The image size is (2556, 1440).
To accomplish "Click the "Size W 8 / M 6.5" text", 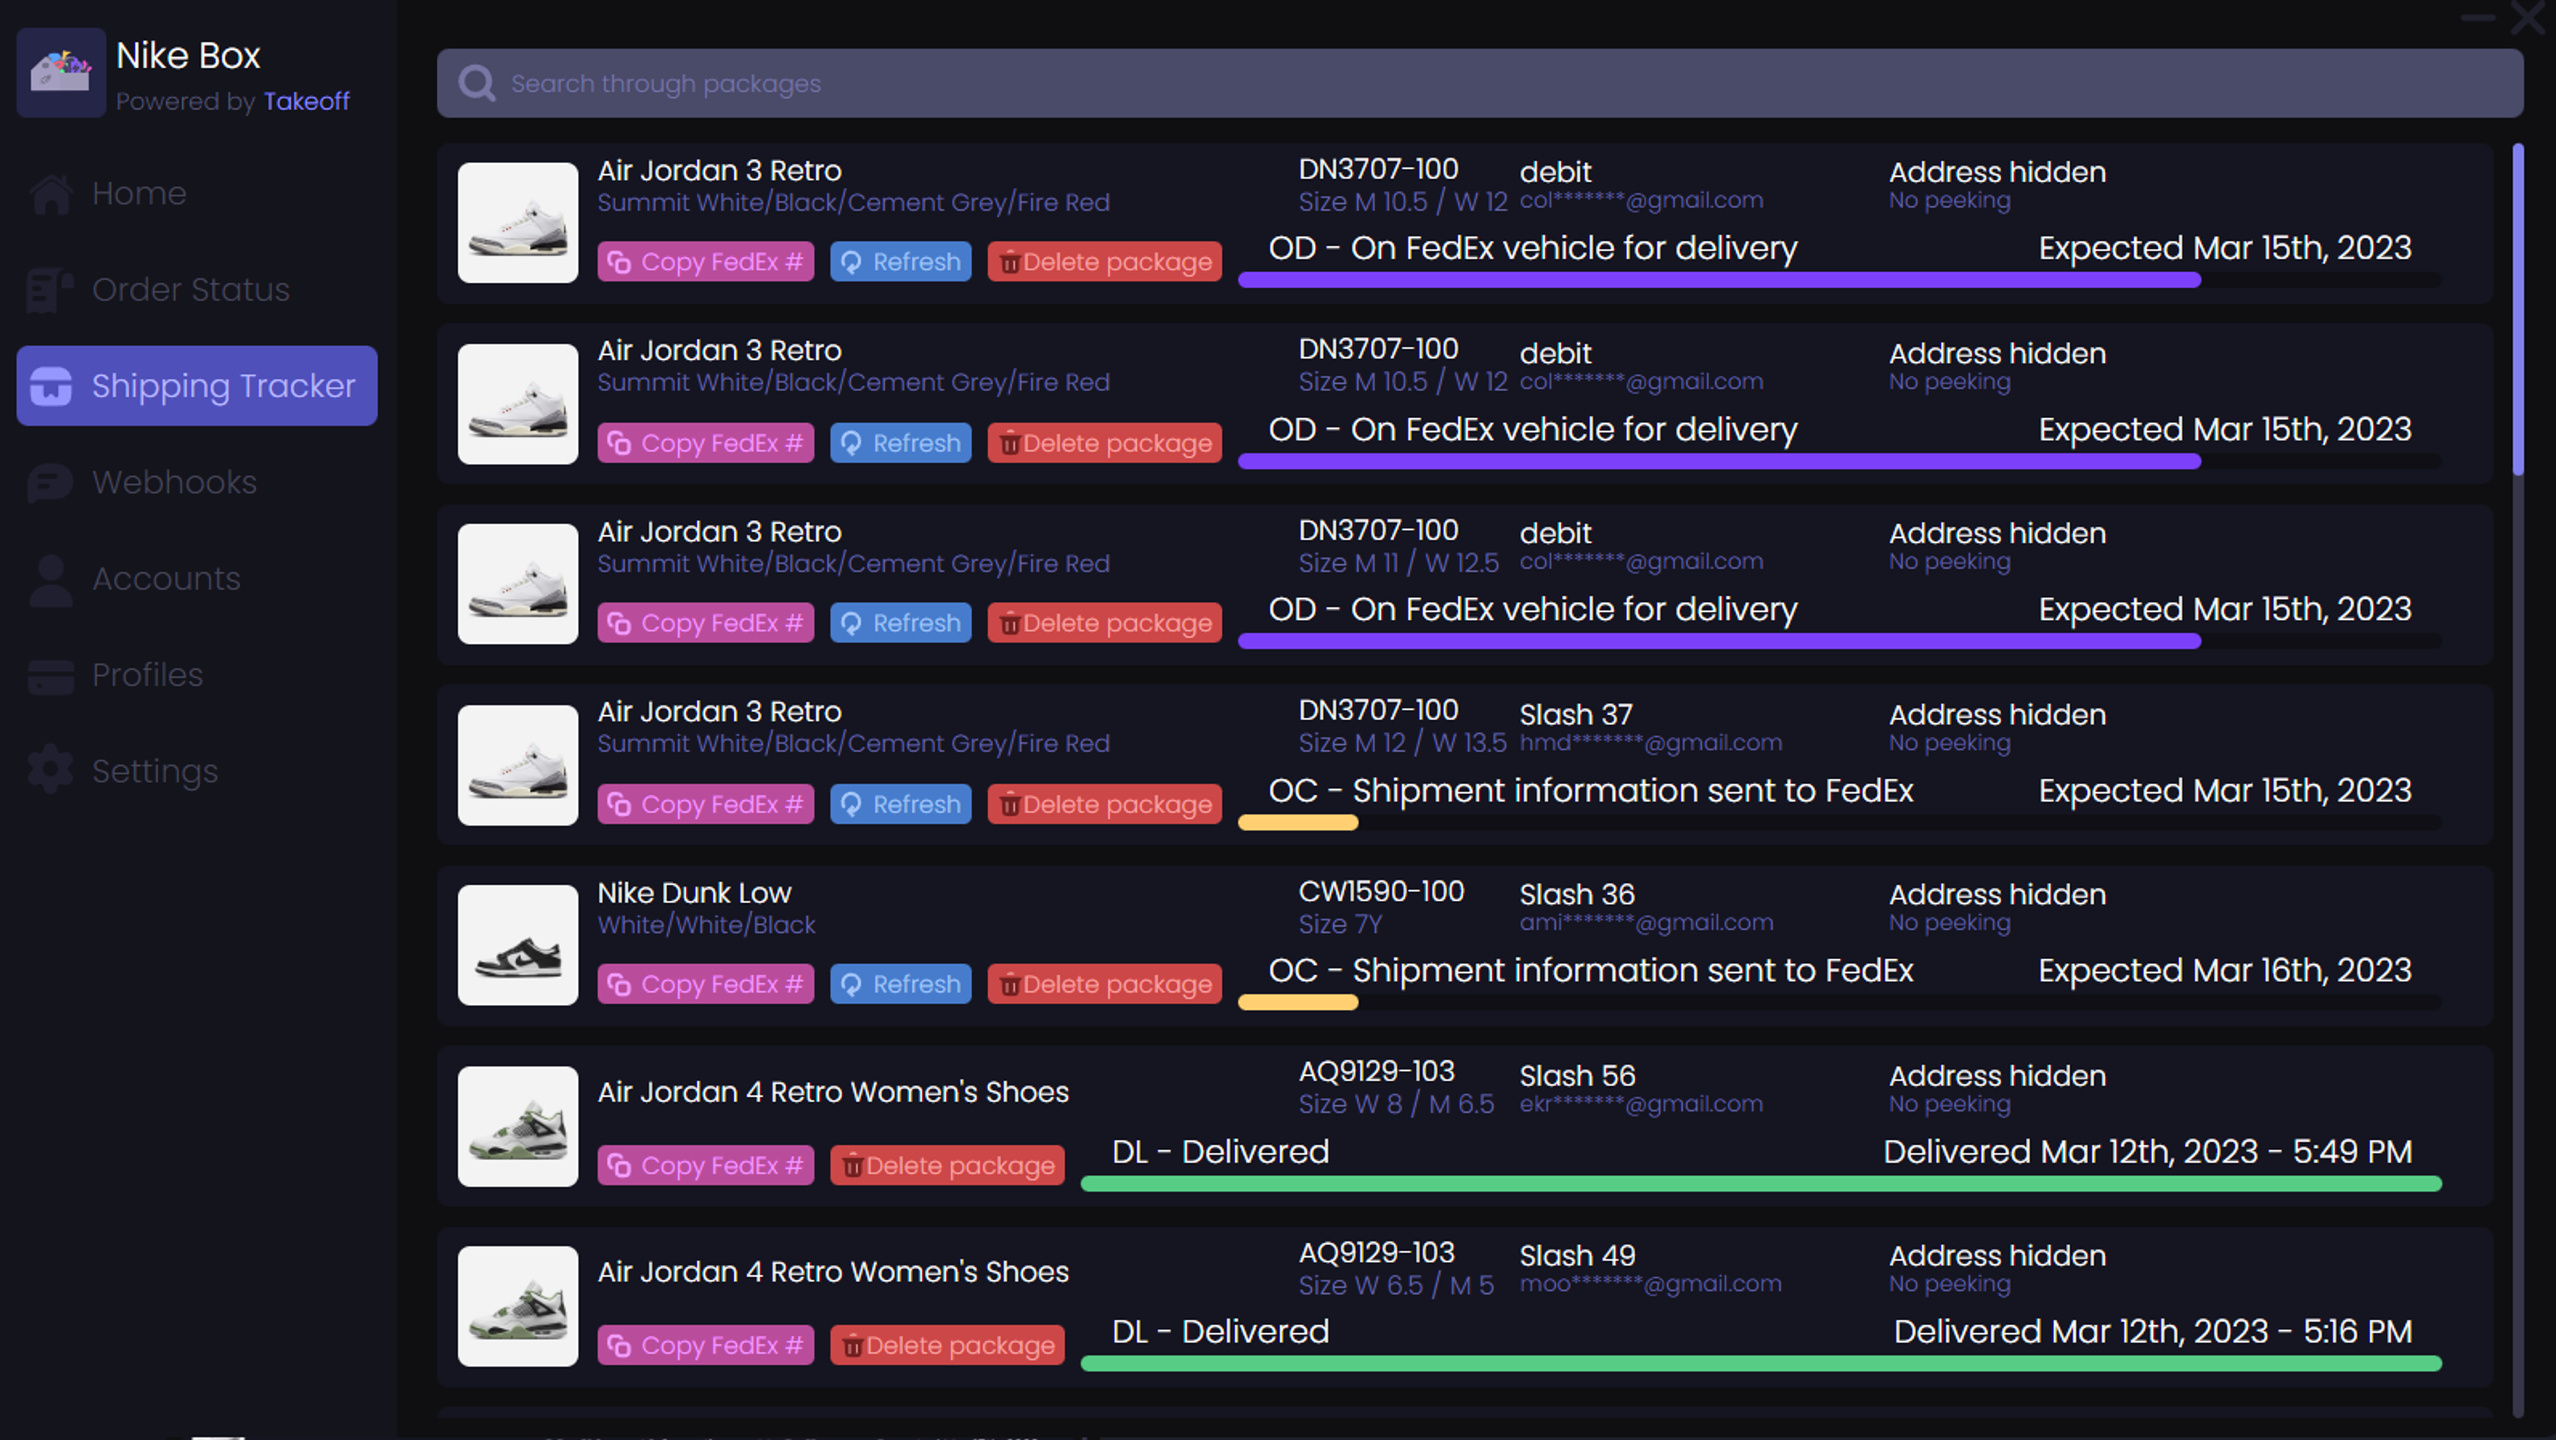I will tap(1396, 1104).
